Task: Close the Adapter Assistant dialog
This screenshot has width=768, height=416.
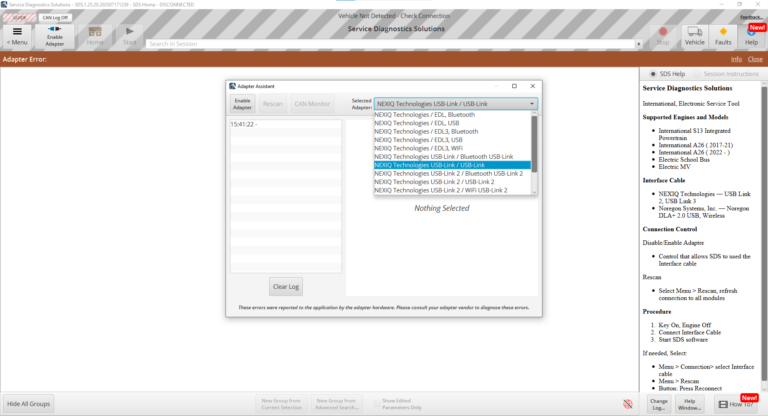Action: pos(533,86)
